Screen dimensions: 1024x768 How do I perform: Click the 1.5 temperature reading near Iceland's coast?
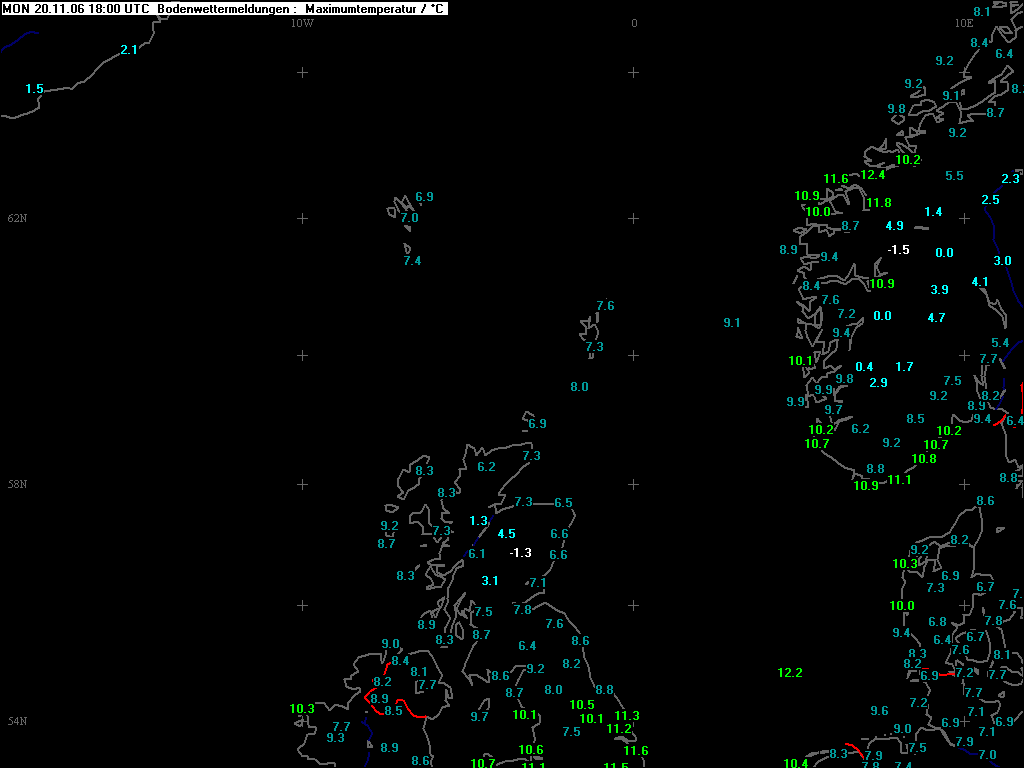coord(34,90)
